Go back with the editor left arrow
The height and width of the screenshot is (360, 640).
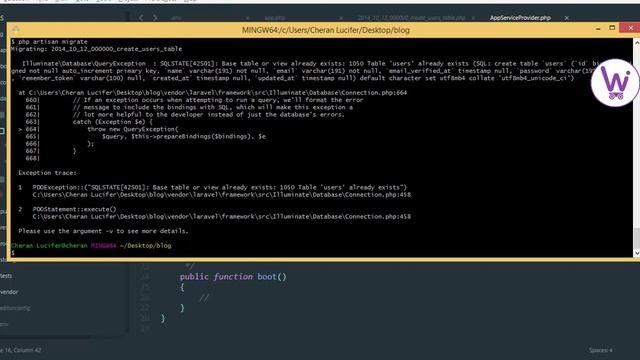coord(141,18)
